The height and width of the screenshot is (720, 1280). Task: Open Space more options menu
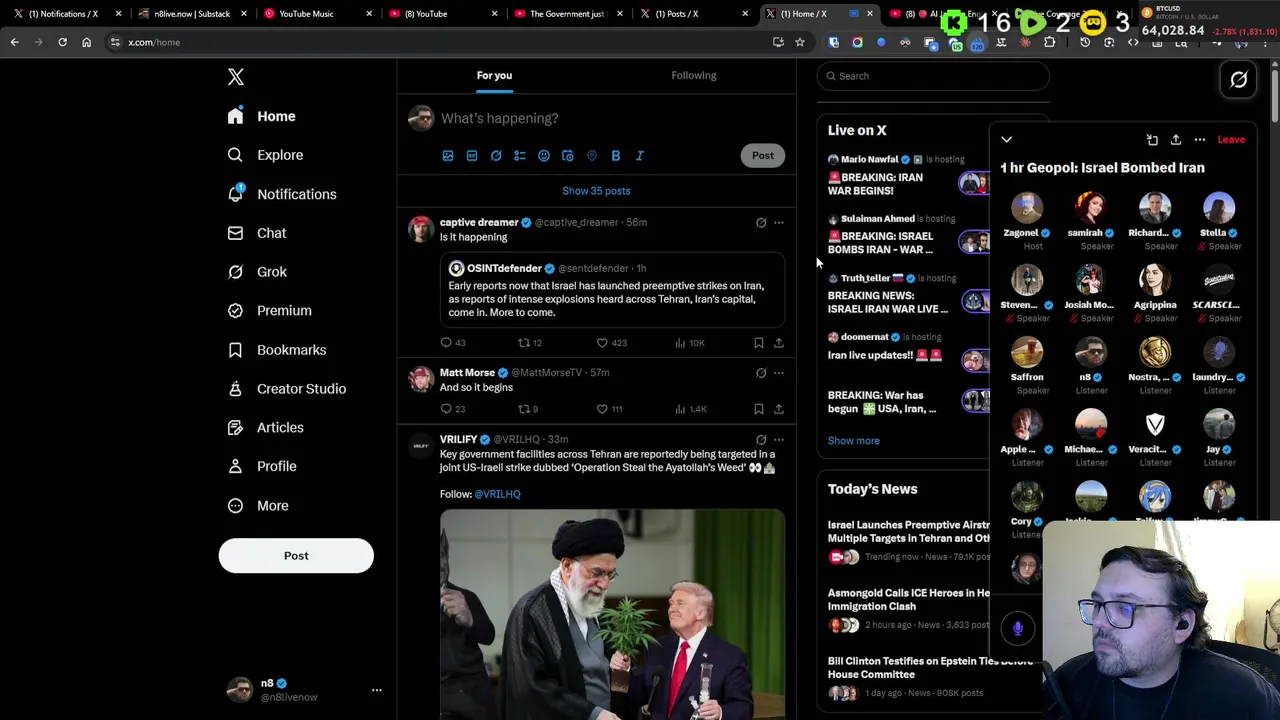(x=1200, y=140)
